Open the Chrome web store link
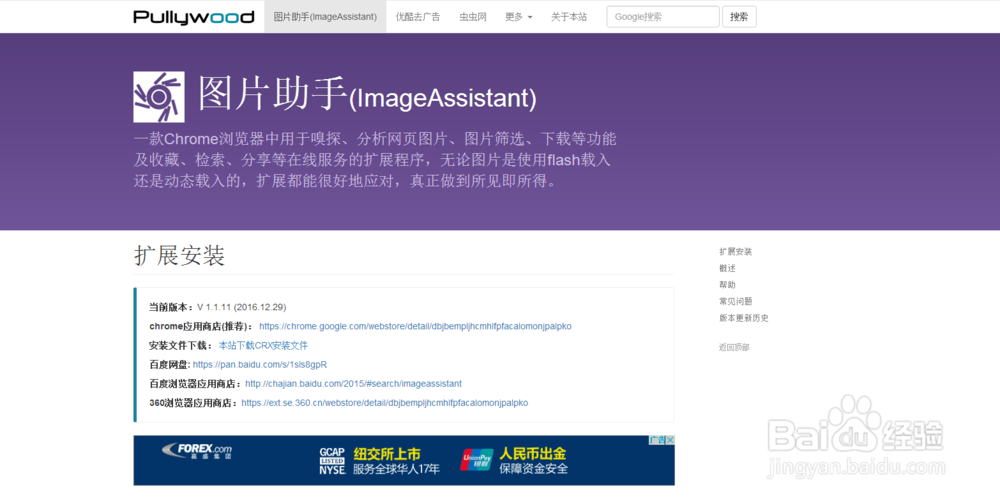This screenshot has width=1000, height=501. 415,326
